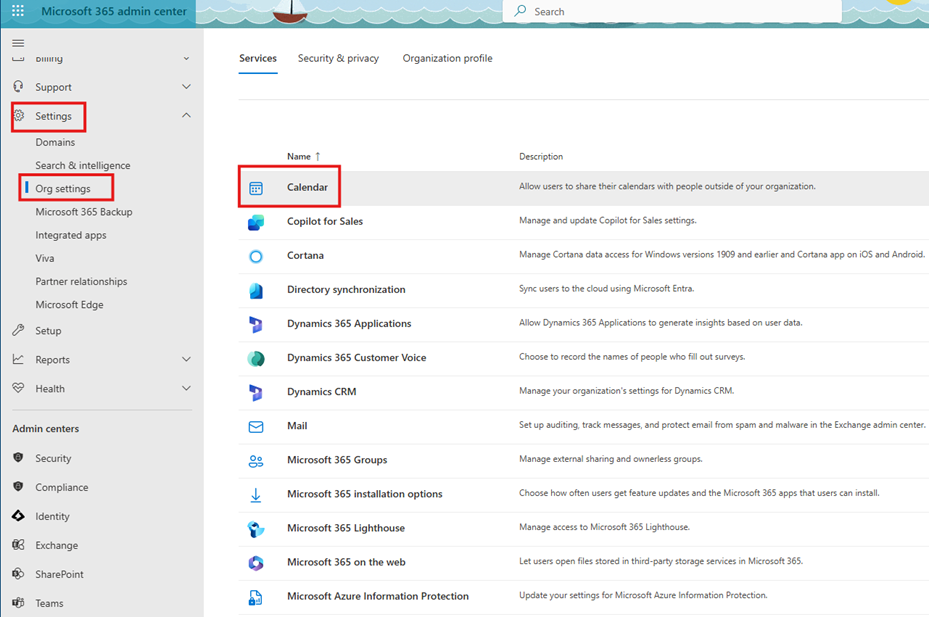Open Partner relationships
The image size is (930, 618).
(81, 281)
